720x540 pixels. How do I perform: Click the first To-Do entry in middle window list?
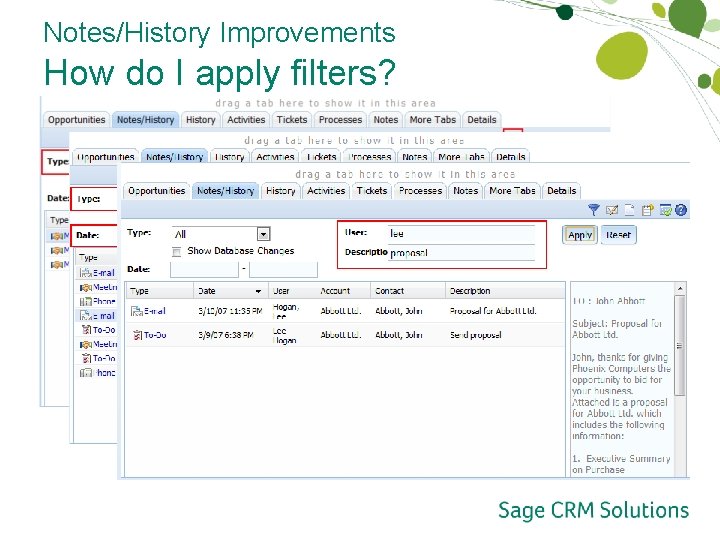tap(98, 330)
